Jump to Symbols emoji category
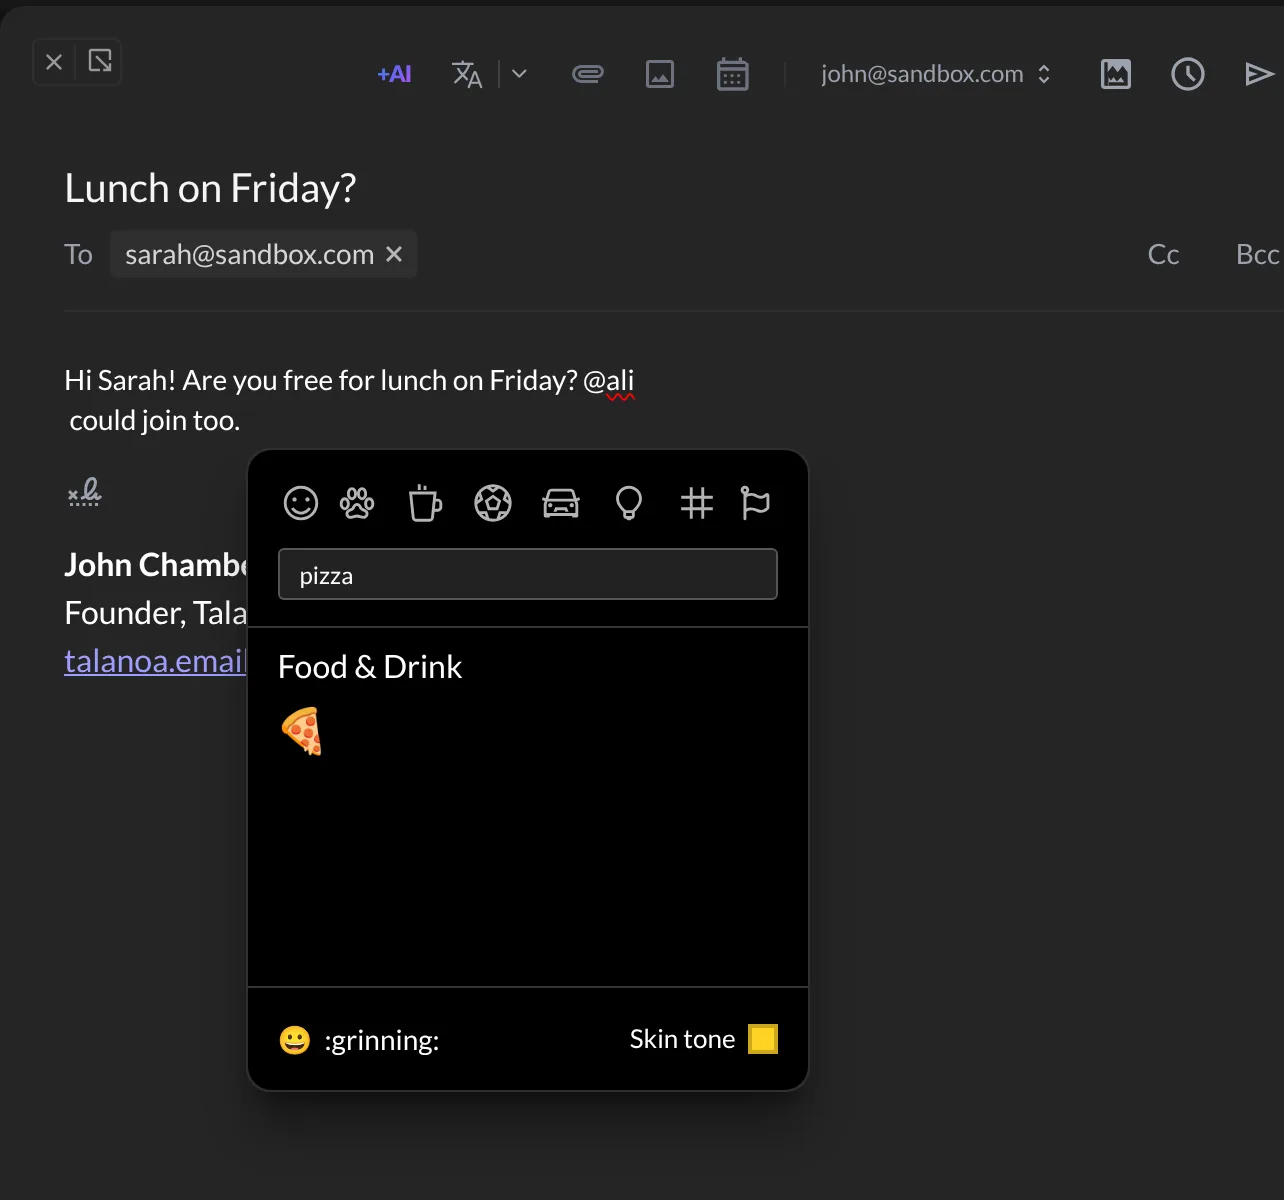This screenshot has width=1284, height=1200. point(697,503)
